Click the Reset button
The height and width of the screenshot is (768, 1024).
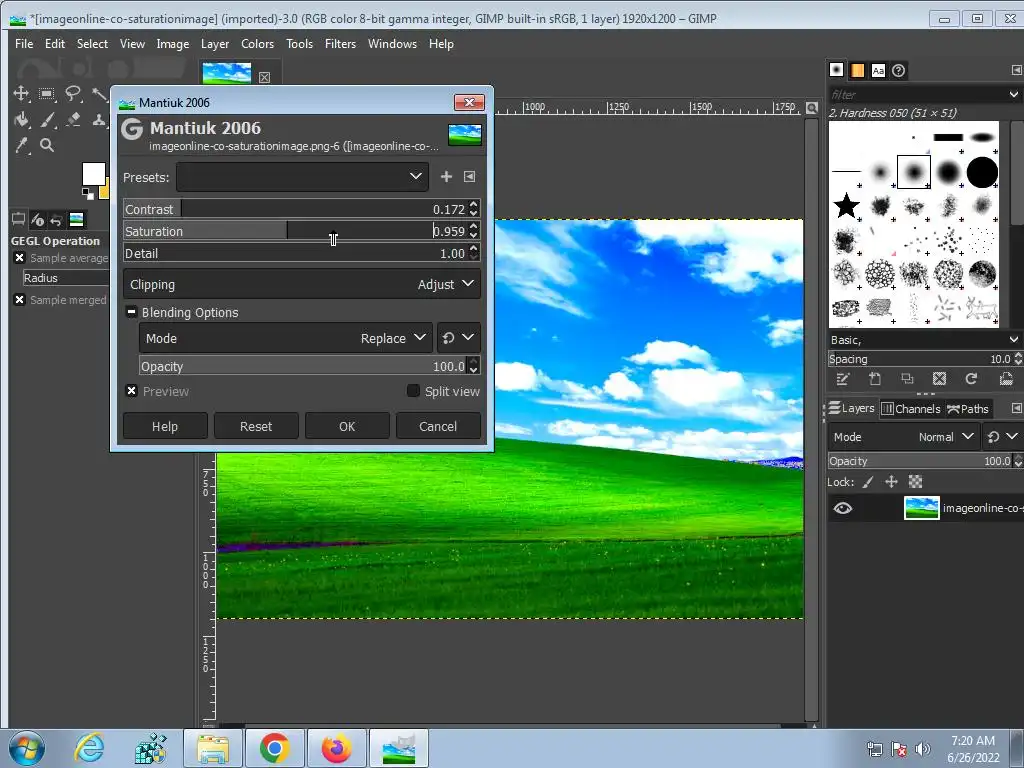pos(256,426)
